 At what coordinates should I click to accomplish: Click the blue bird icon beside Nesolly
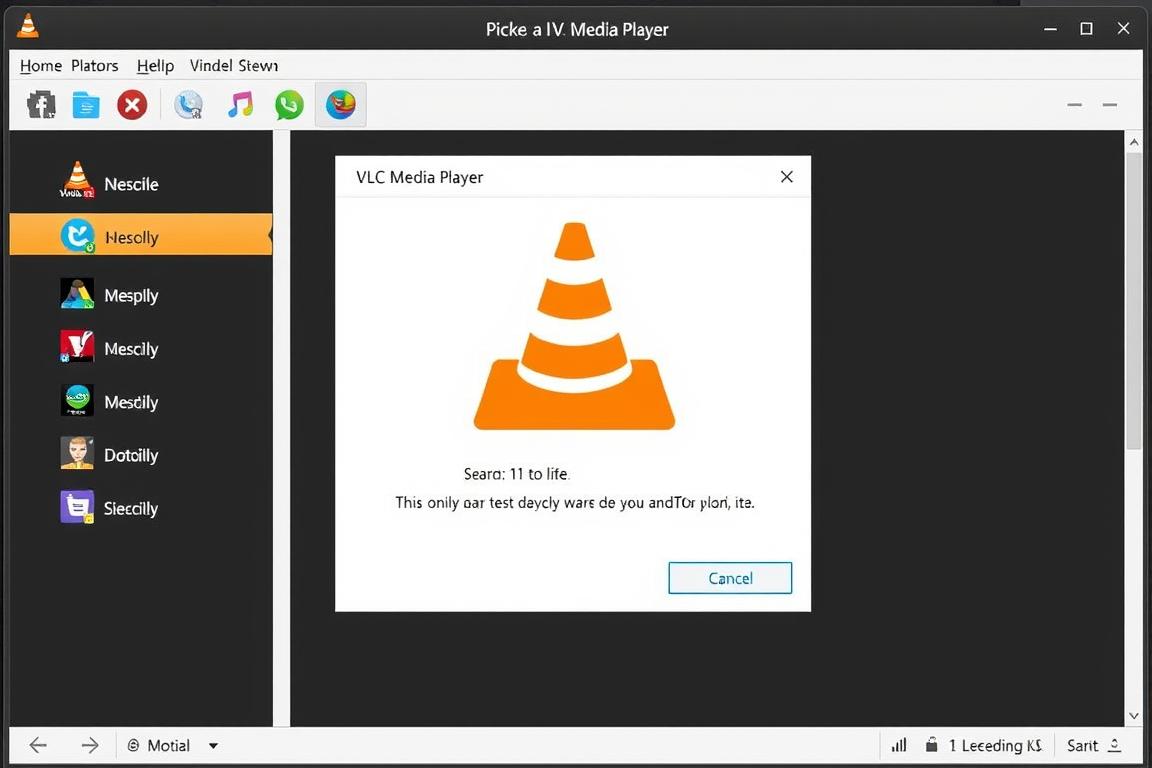pyautogui.click(x=78, y=236)
